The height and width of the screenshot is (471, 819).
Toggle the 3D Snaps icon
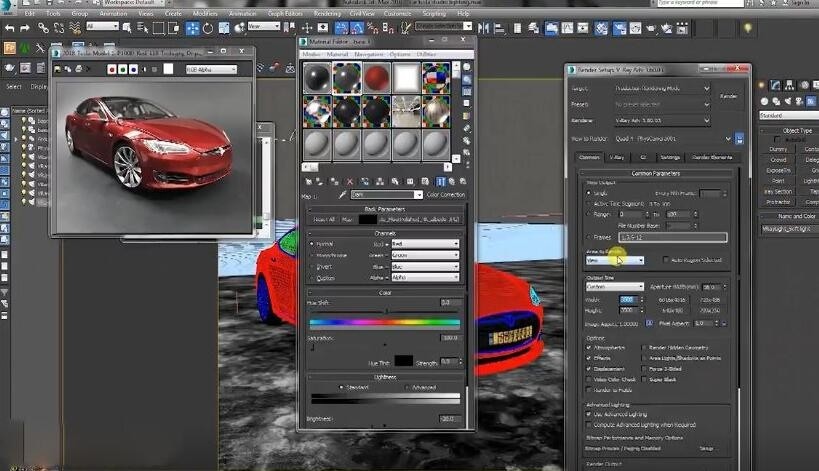click(x=342, y=28)
